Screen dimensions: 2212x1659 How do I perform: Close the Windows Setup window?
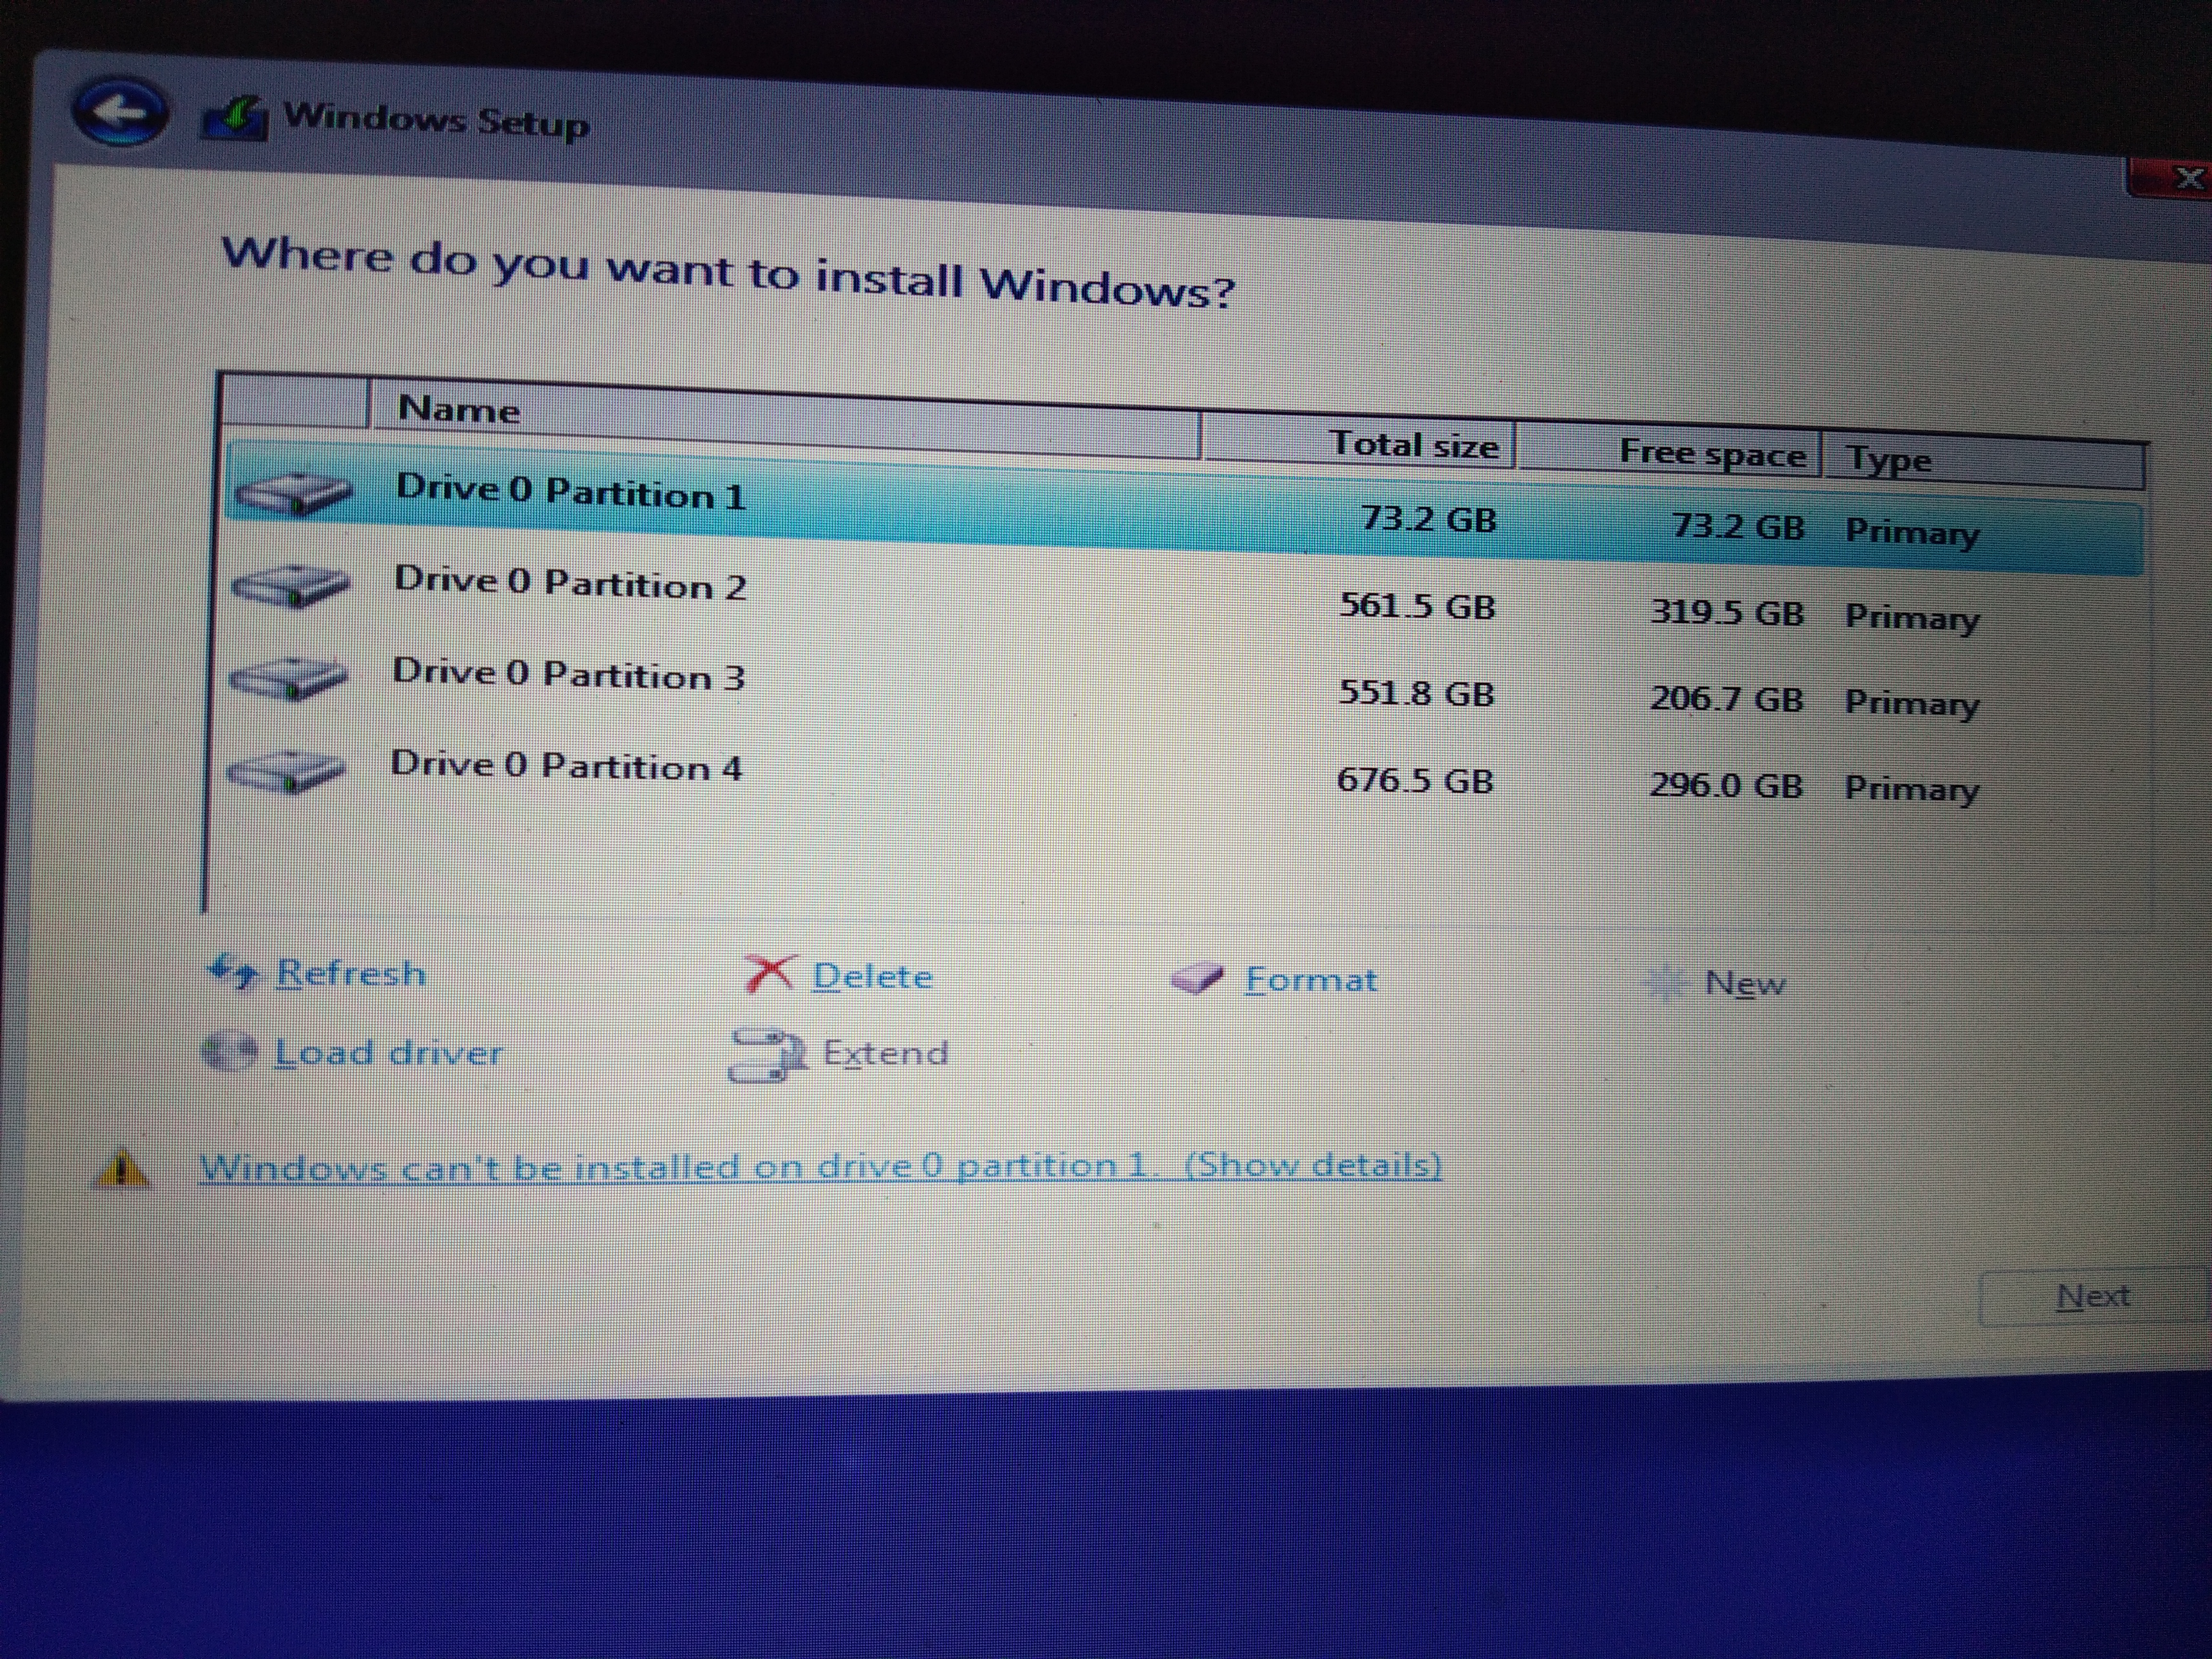click(2171, 179)
